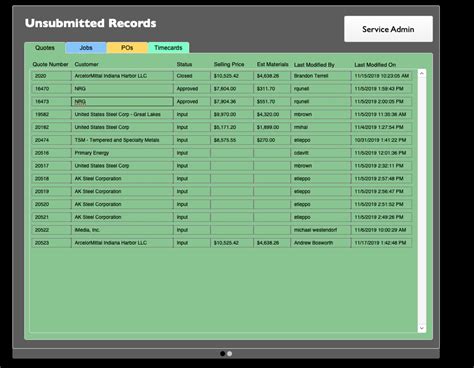Click Primary Energy customer cell
Screen dimensions: 474x368
122,153
